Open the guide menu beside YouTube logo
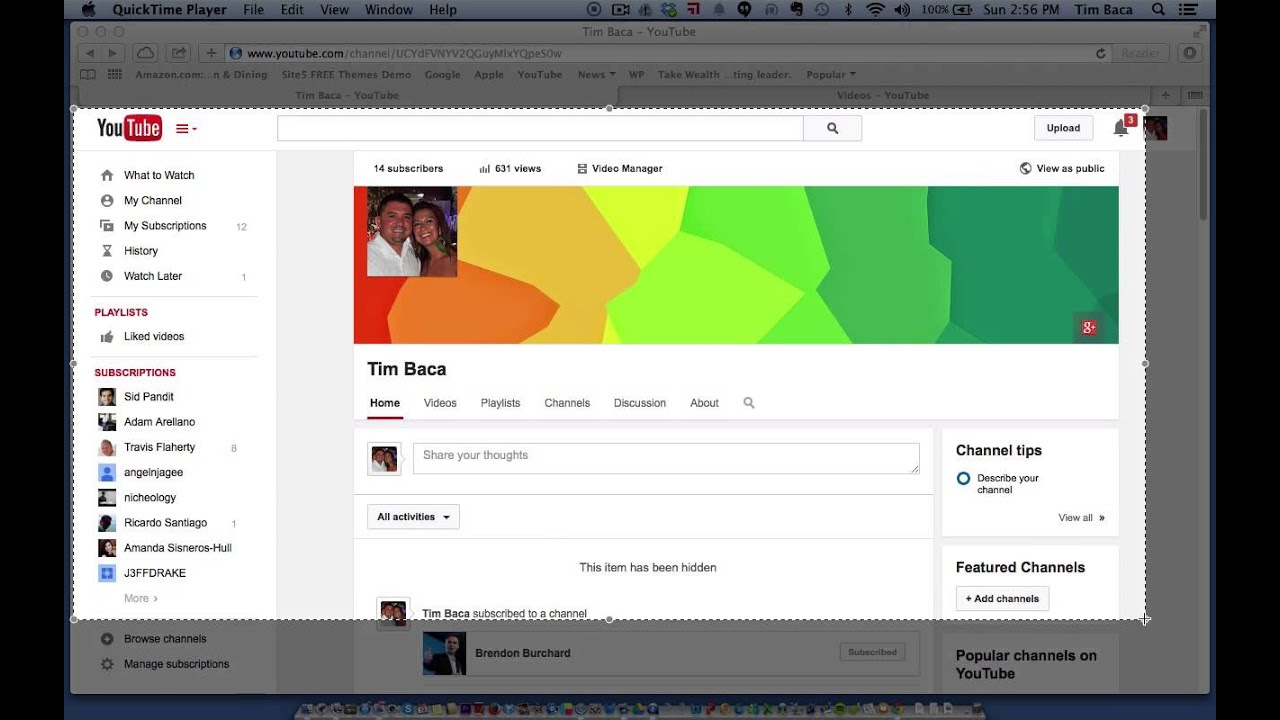This screenshot has height=720, width=1280. point(186,128)
